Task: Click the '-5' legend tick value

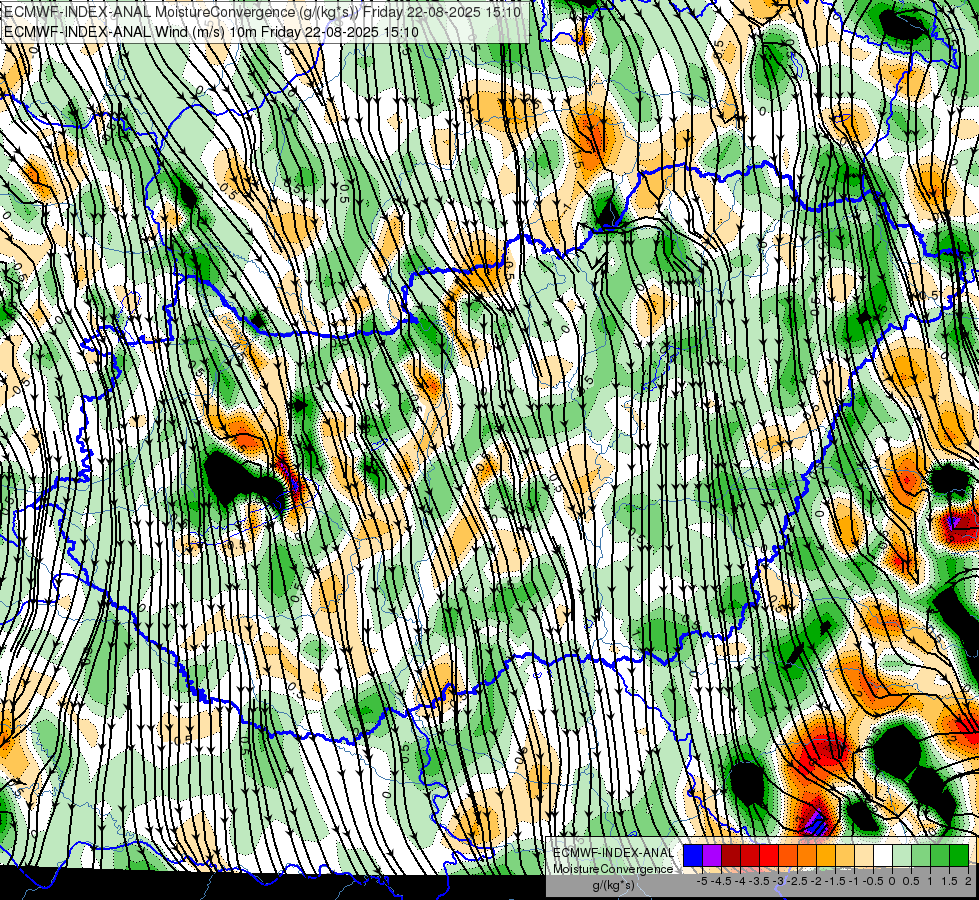Action: point(702,881)
